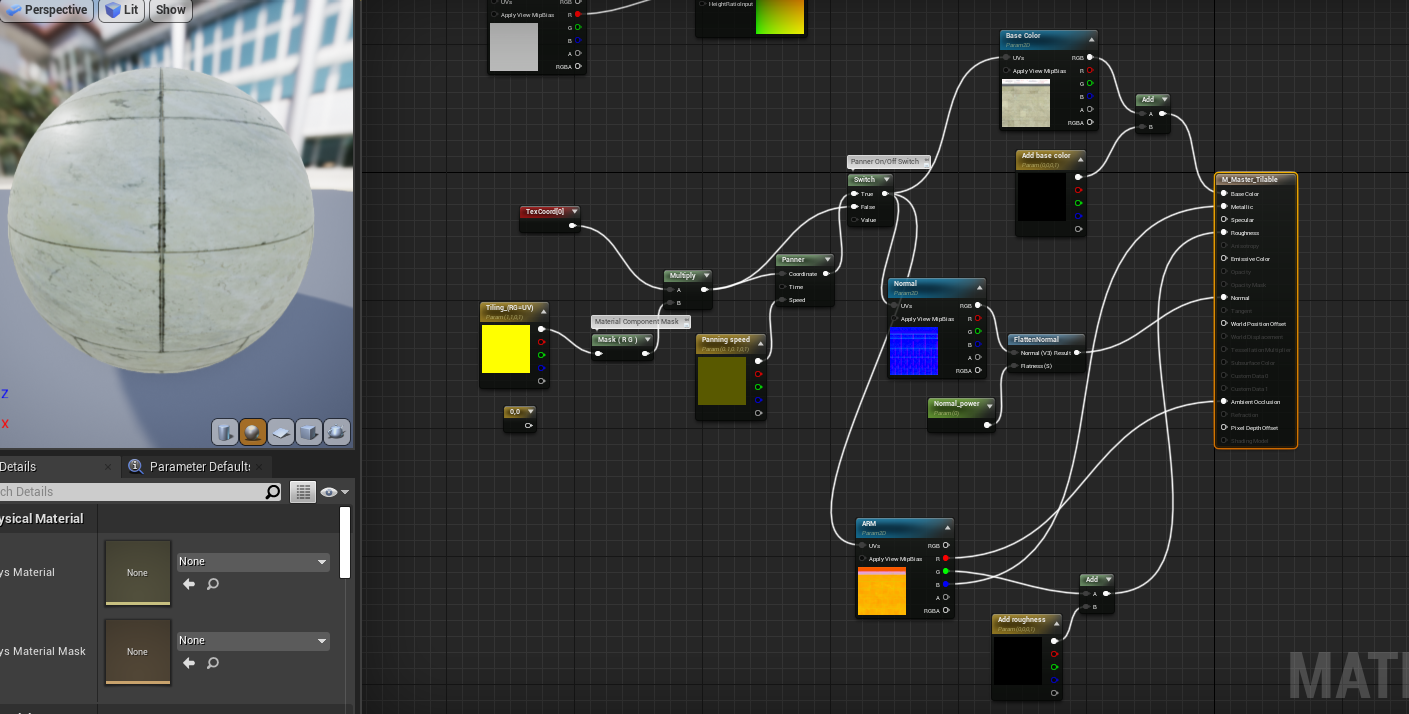Image resolution: width=1409 pixels, height=714 pixels.
Task: Click the Phys Material Mask None thumbnail
Action: click(137, 652)
